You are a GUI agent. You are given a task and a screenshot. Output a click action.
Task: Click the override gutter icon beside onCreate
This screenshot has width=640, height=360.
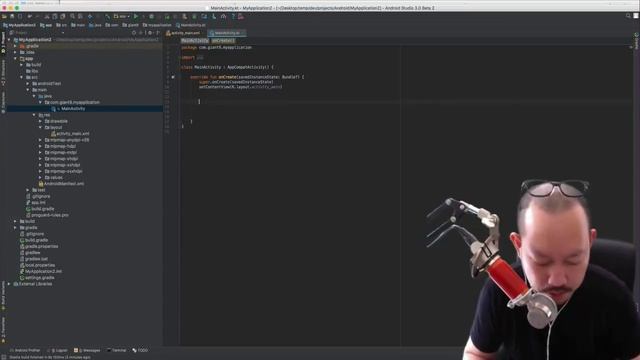coord(173,77)
